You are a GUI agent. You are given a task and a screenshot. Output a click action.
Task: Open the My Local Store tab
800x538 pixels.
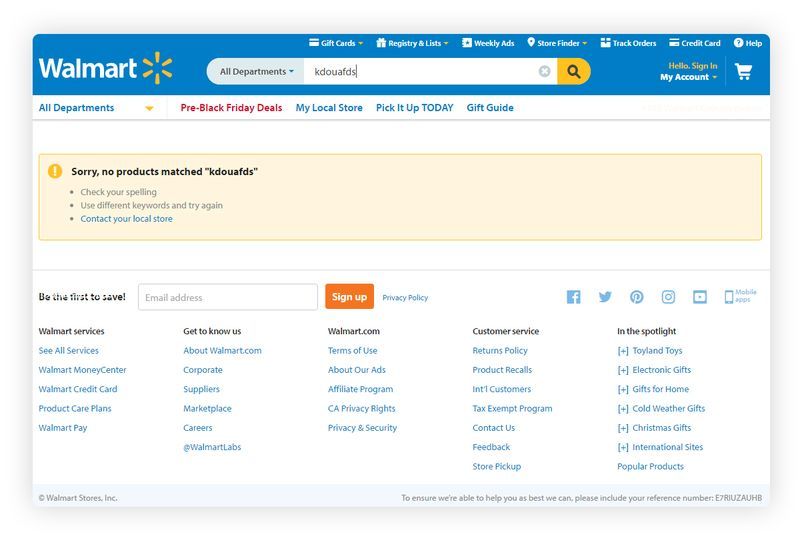(329, 108)
